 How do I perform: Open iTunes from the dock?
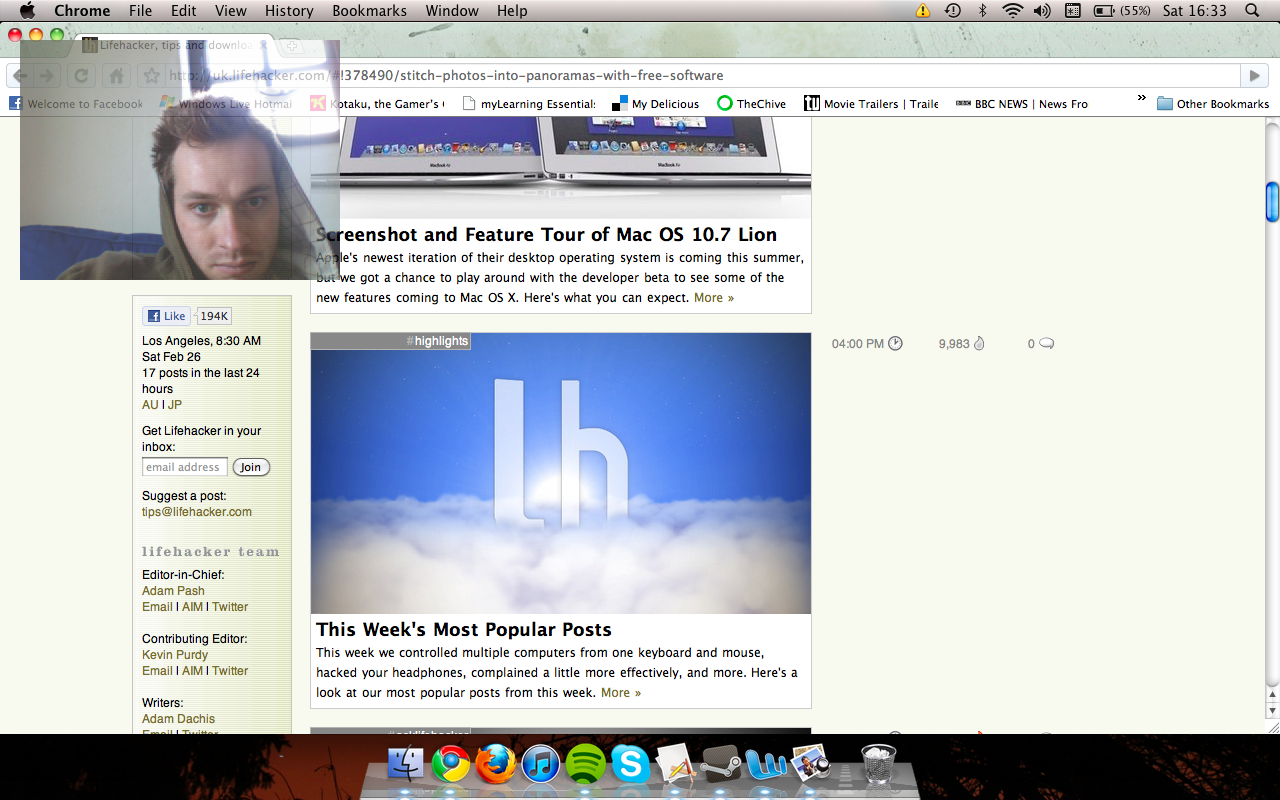pyautogui.click(x=541, y=765)
